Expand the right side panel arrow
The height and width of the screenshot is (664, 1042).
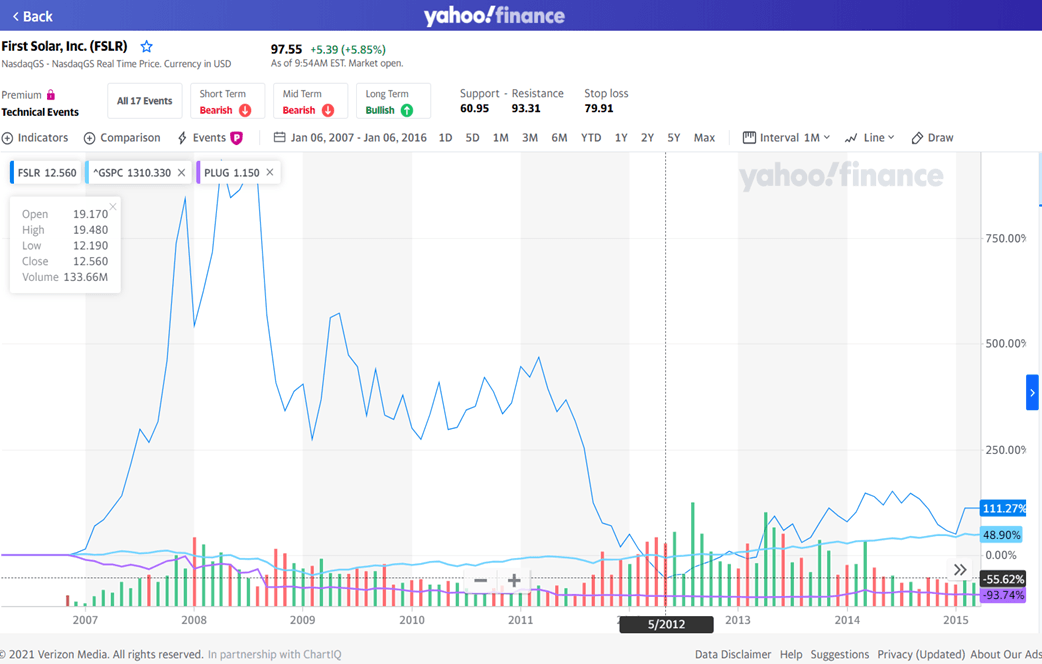[x=1032, y=392]
